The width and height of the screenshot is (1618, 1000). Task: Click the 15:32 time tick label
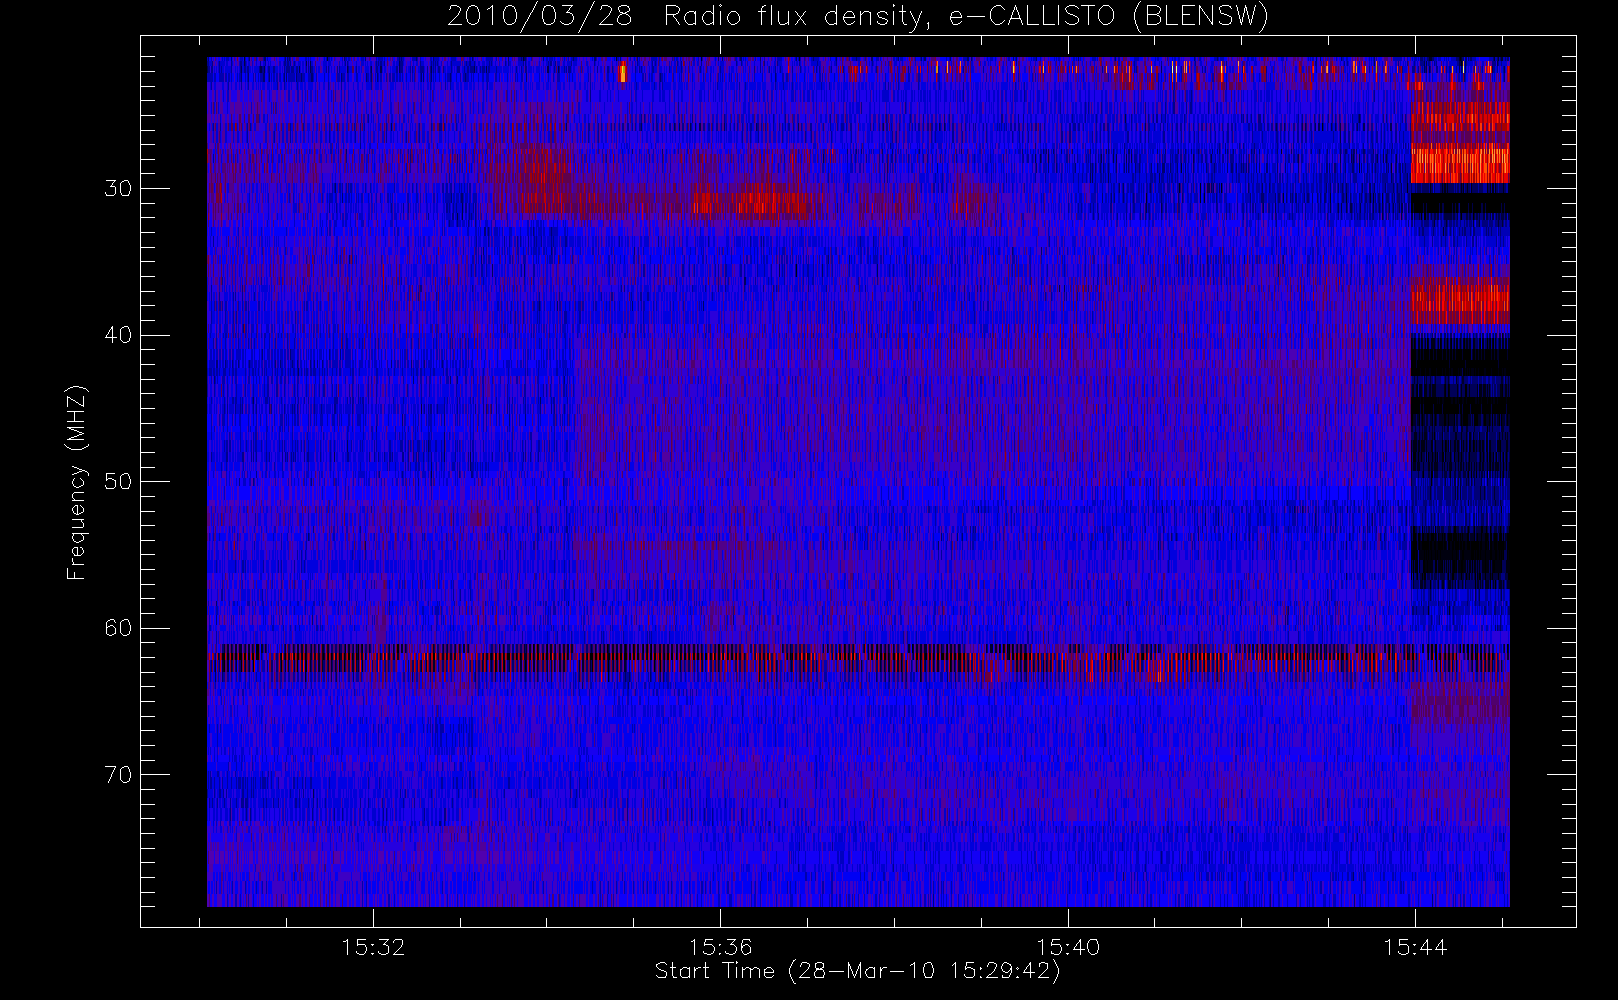click(373, 947)
